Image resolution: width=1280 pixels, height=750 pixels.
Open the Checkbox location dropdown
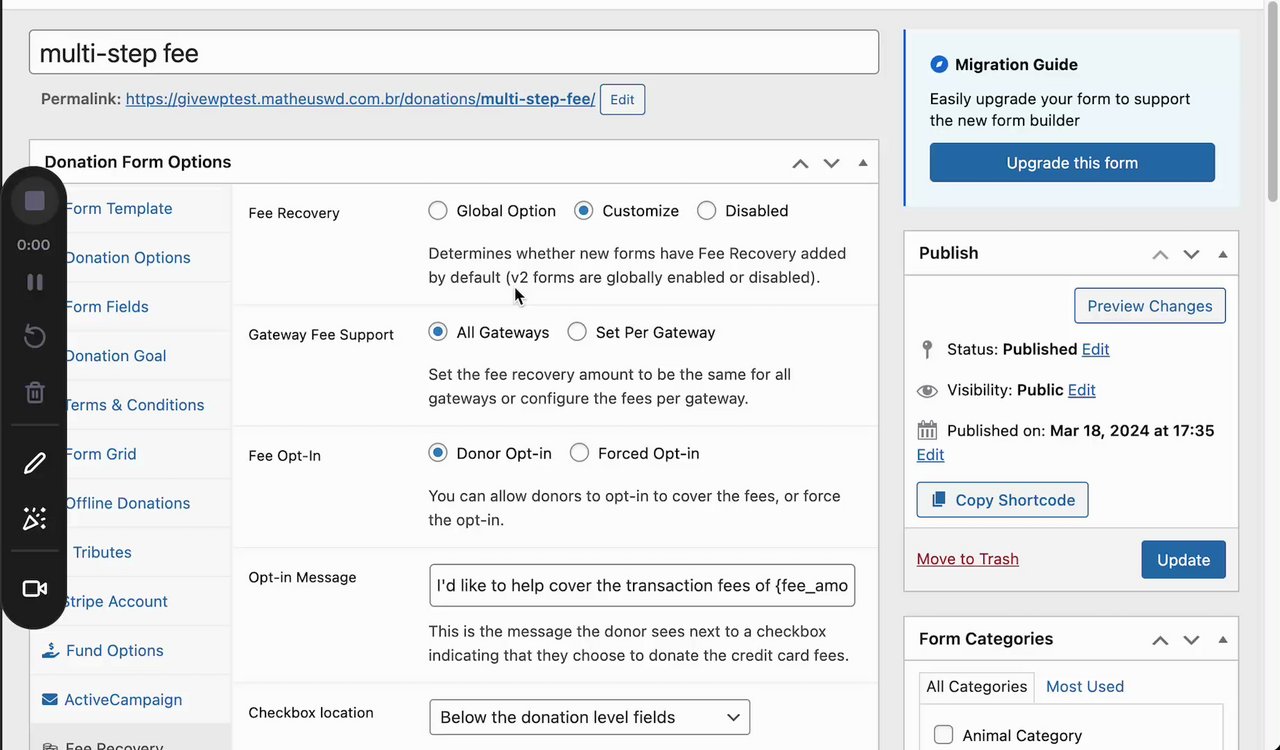coord(589,717)
